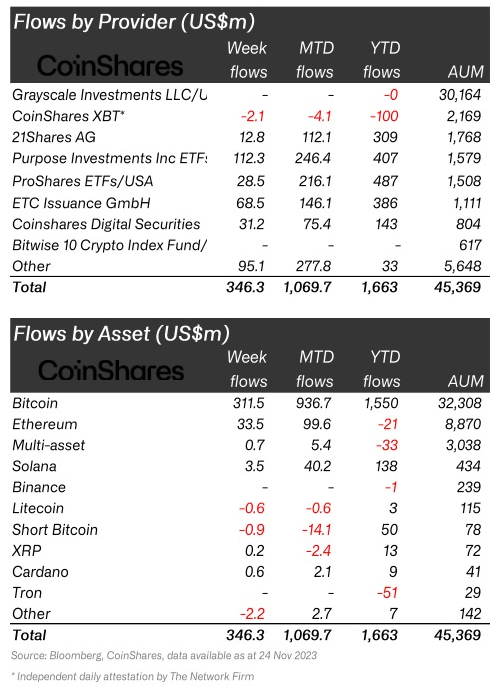494x693 pixels.
Task: Select the Cardano row label
Action: pos(40,572)
